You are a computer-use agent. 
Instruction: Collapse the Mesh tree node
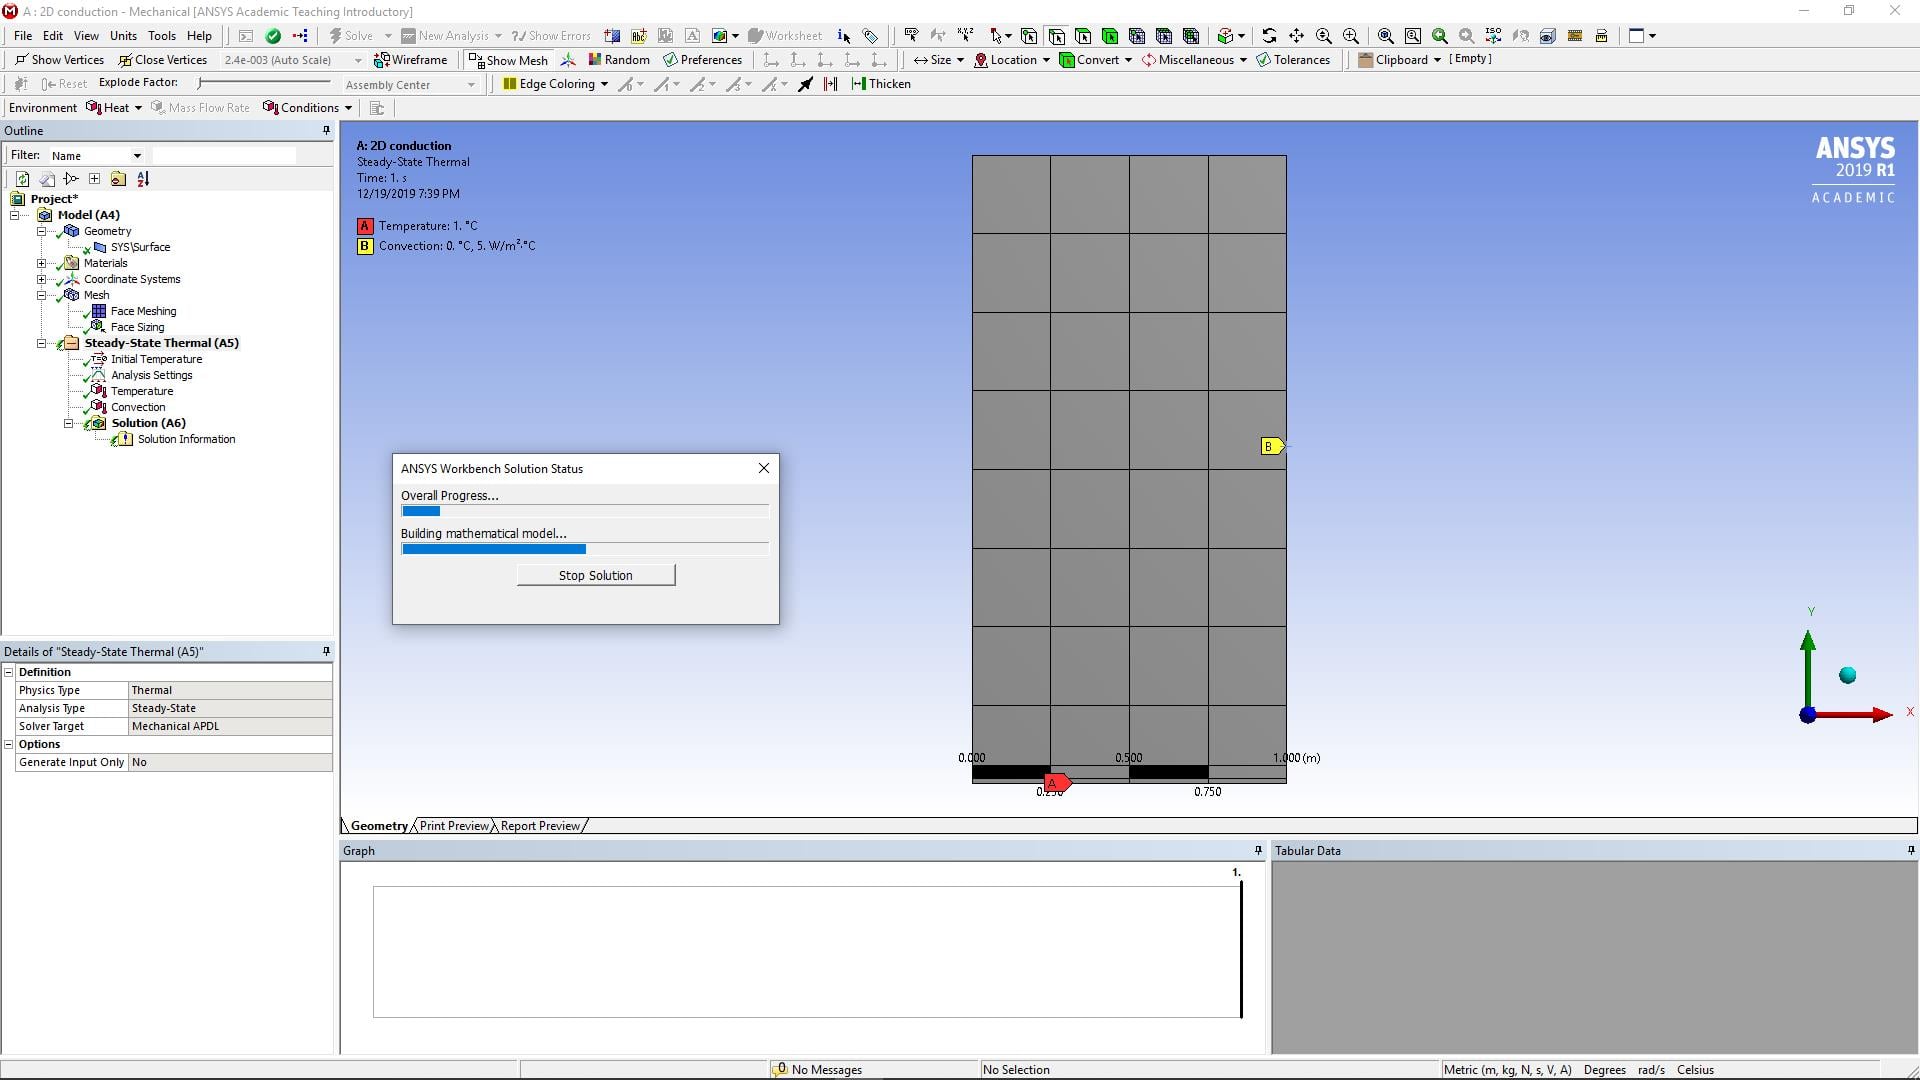point(42,295)
